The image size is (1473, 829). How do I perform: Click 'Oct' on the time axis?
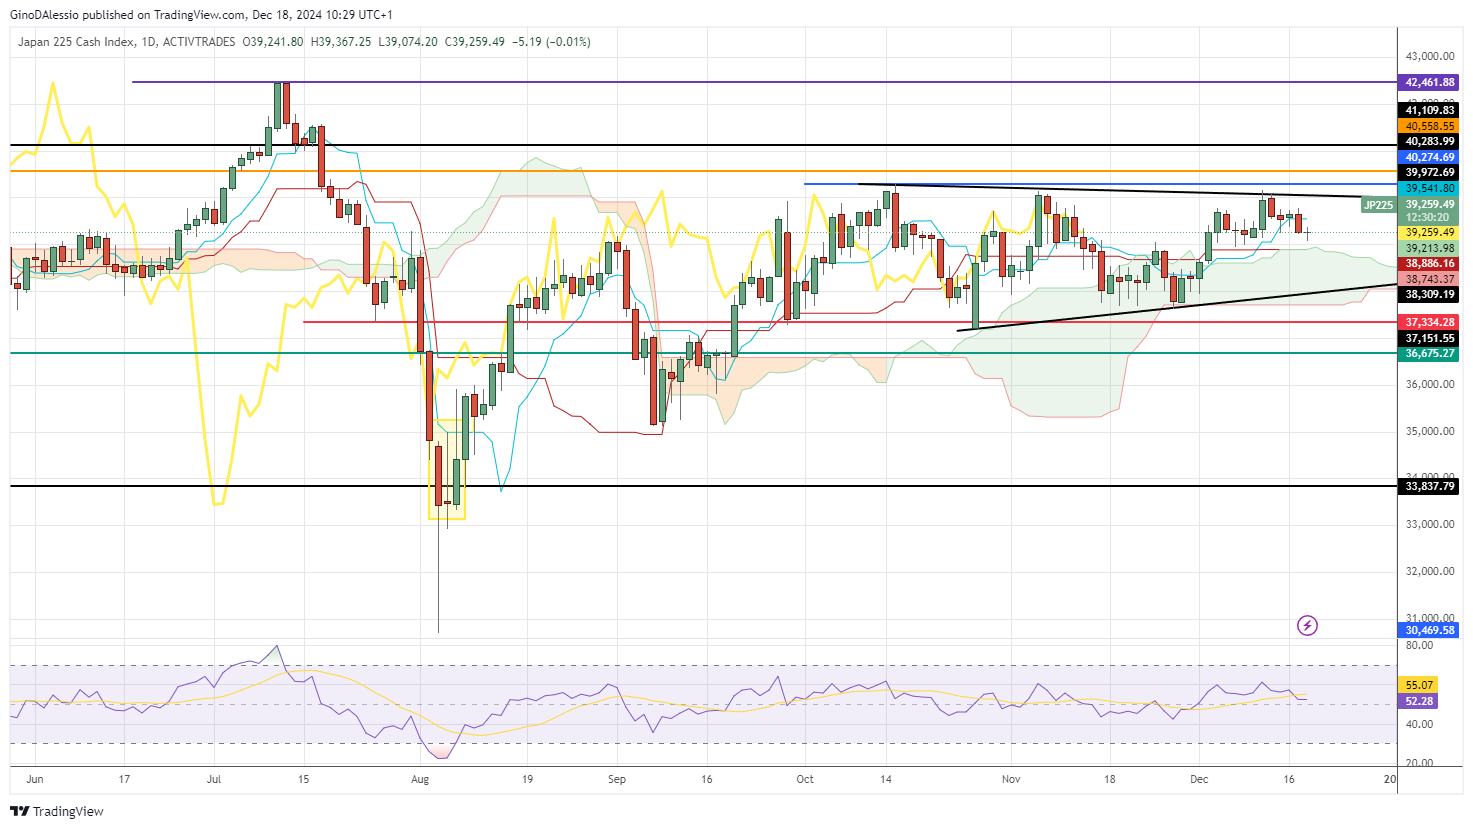pyautogui.click(x=804, y=779)
